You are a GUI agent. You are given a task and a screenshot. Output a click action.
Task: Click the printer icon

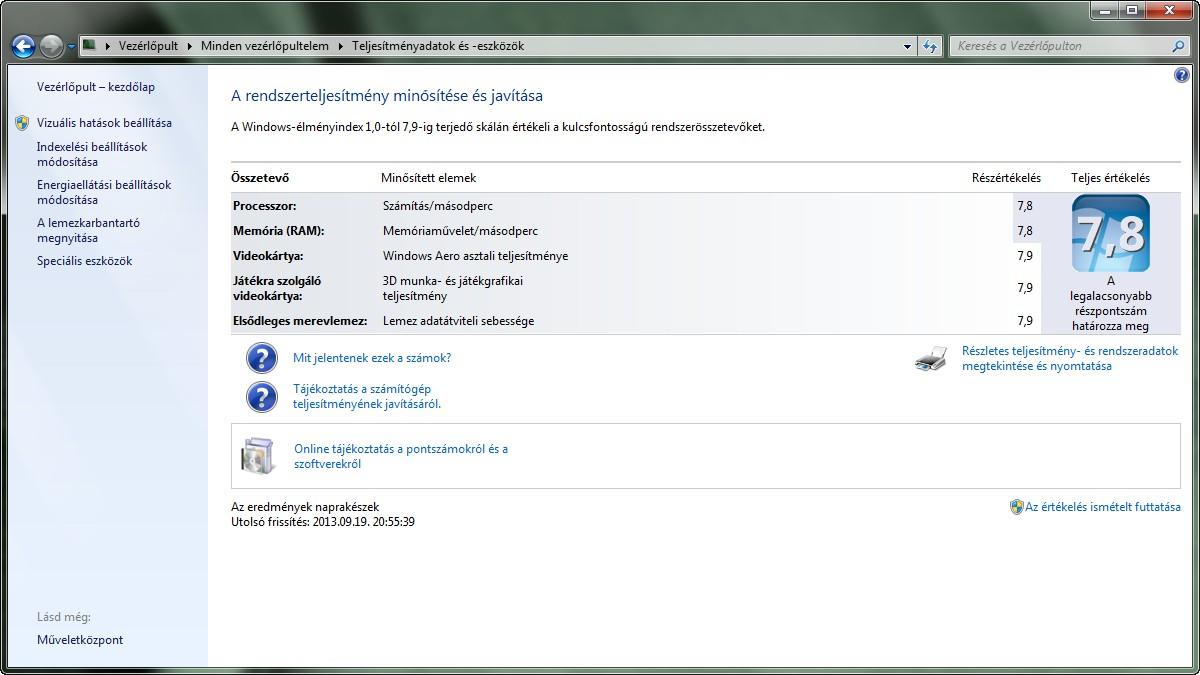931,359
